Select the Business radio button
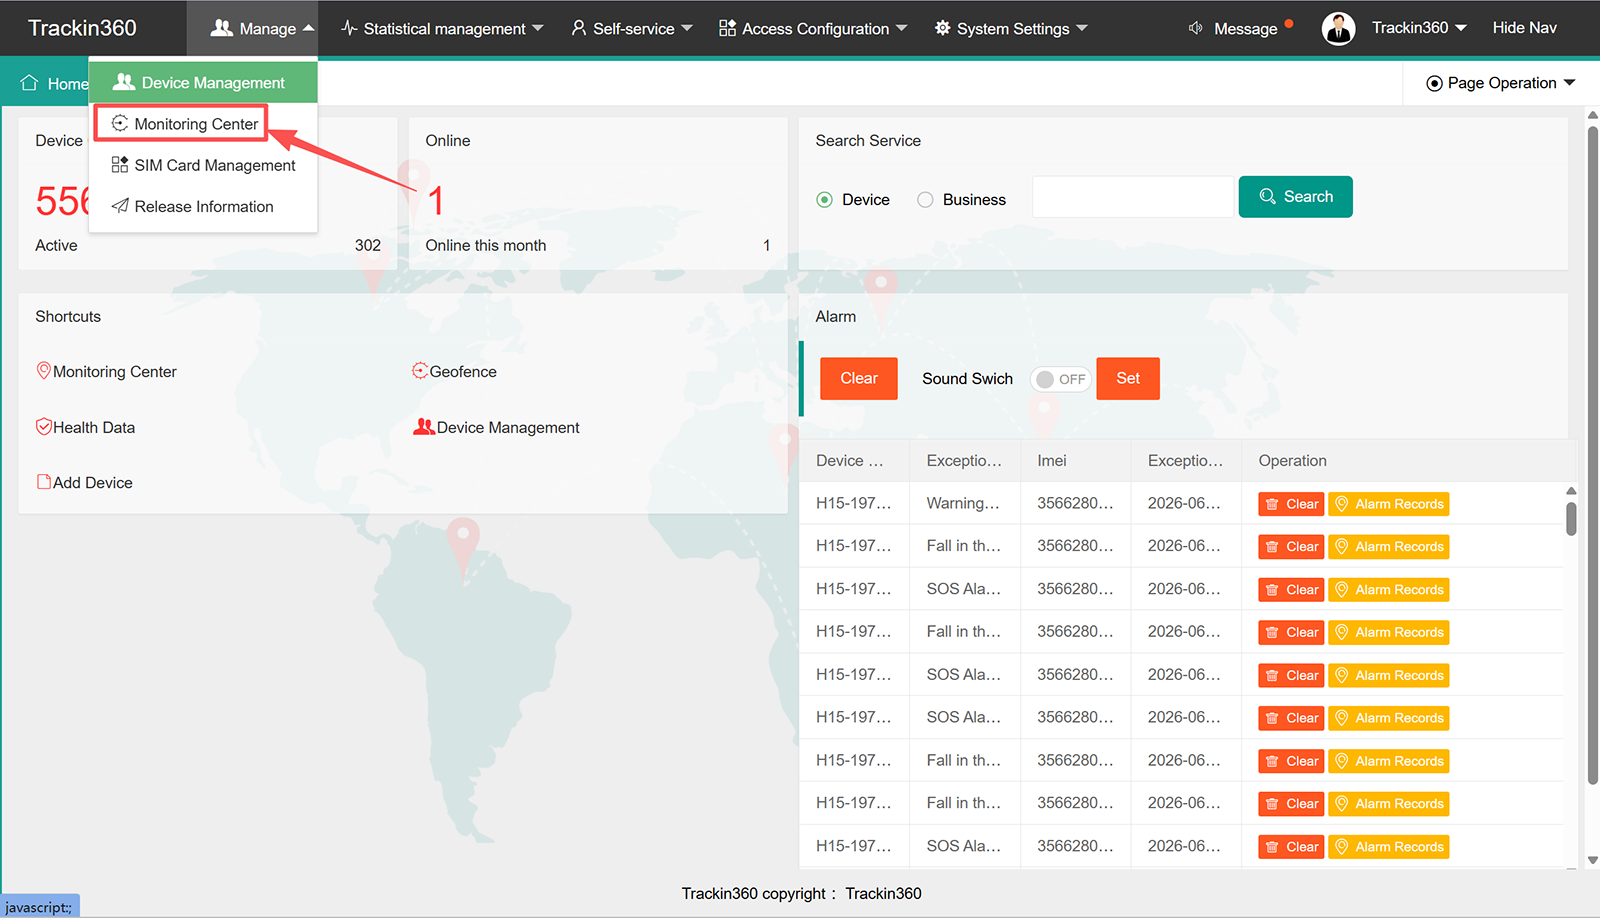The image size is (1600, 918). point(925,200)
